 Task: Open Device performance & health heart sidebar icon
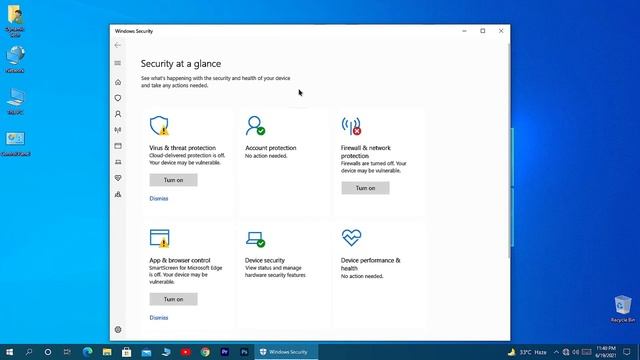coord(118,178)
